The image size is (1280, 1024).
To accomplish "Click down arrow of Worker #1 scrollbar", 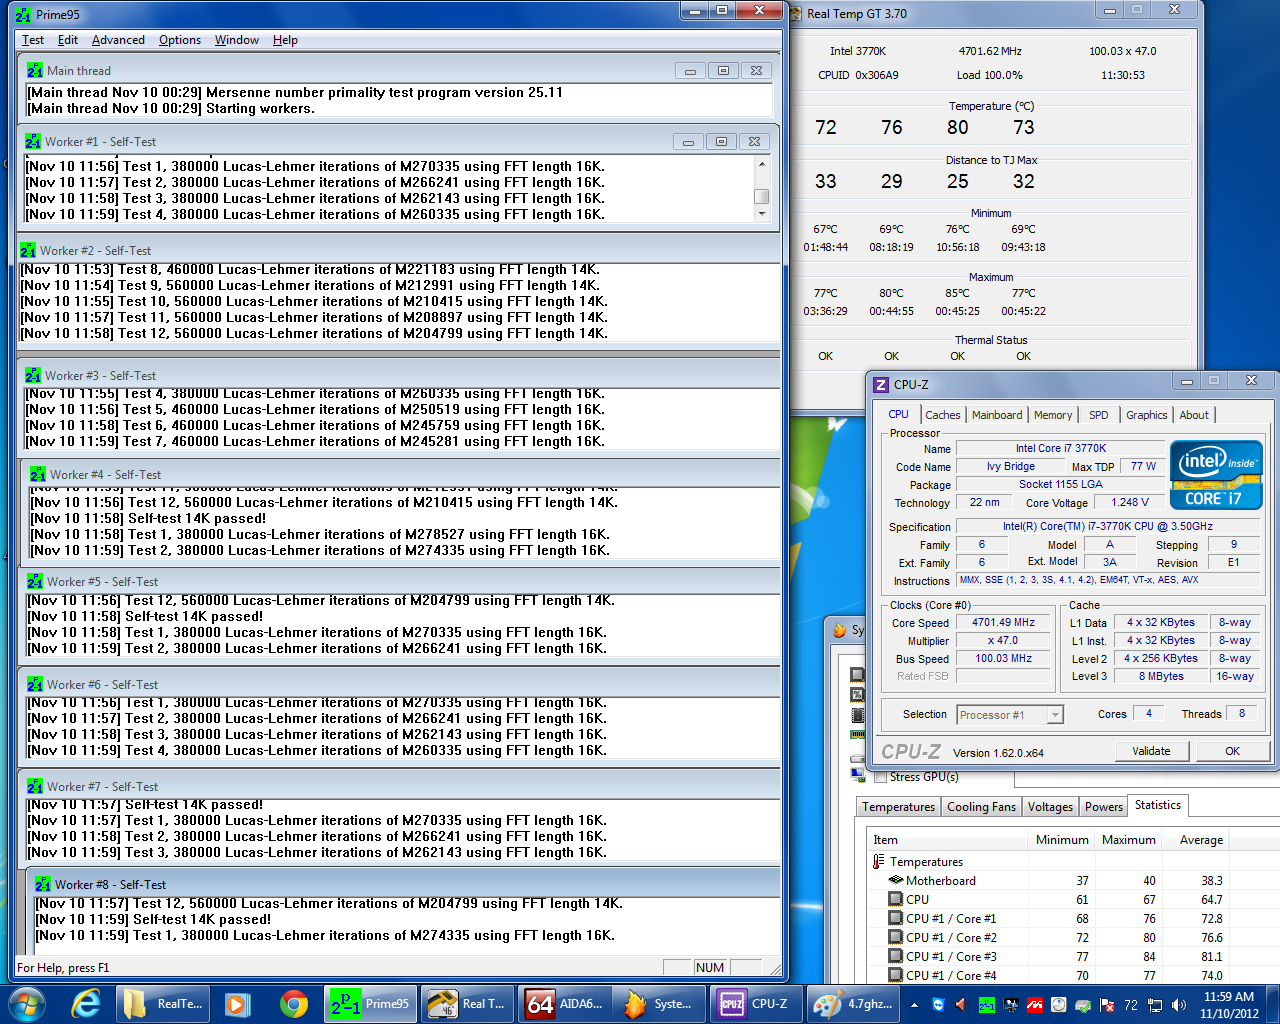I will click(x=762, y=213).
